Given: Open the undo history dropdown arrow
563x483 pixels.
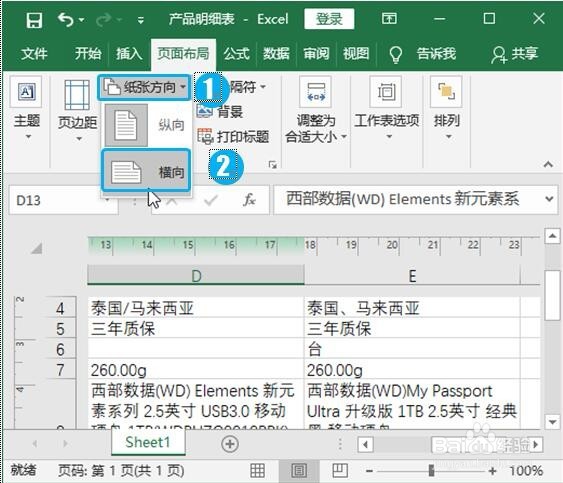Looking at the screenshot, I should pos(82,19).
